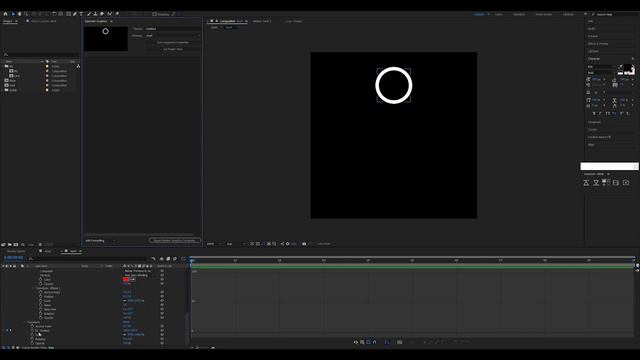
Task: Click the red Color swatch in timeline
Action: pyautogui.click(x=126, y=280)
